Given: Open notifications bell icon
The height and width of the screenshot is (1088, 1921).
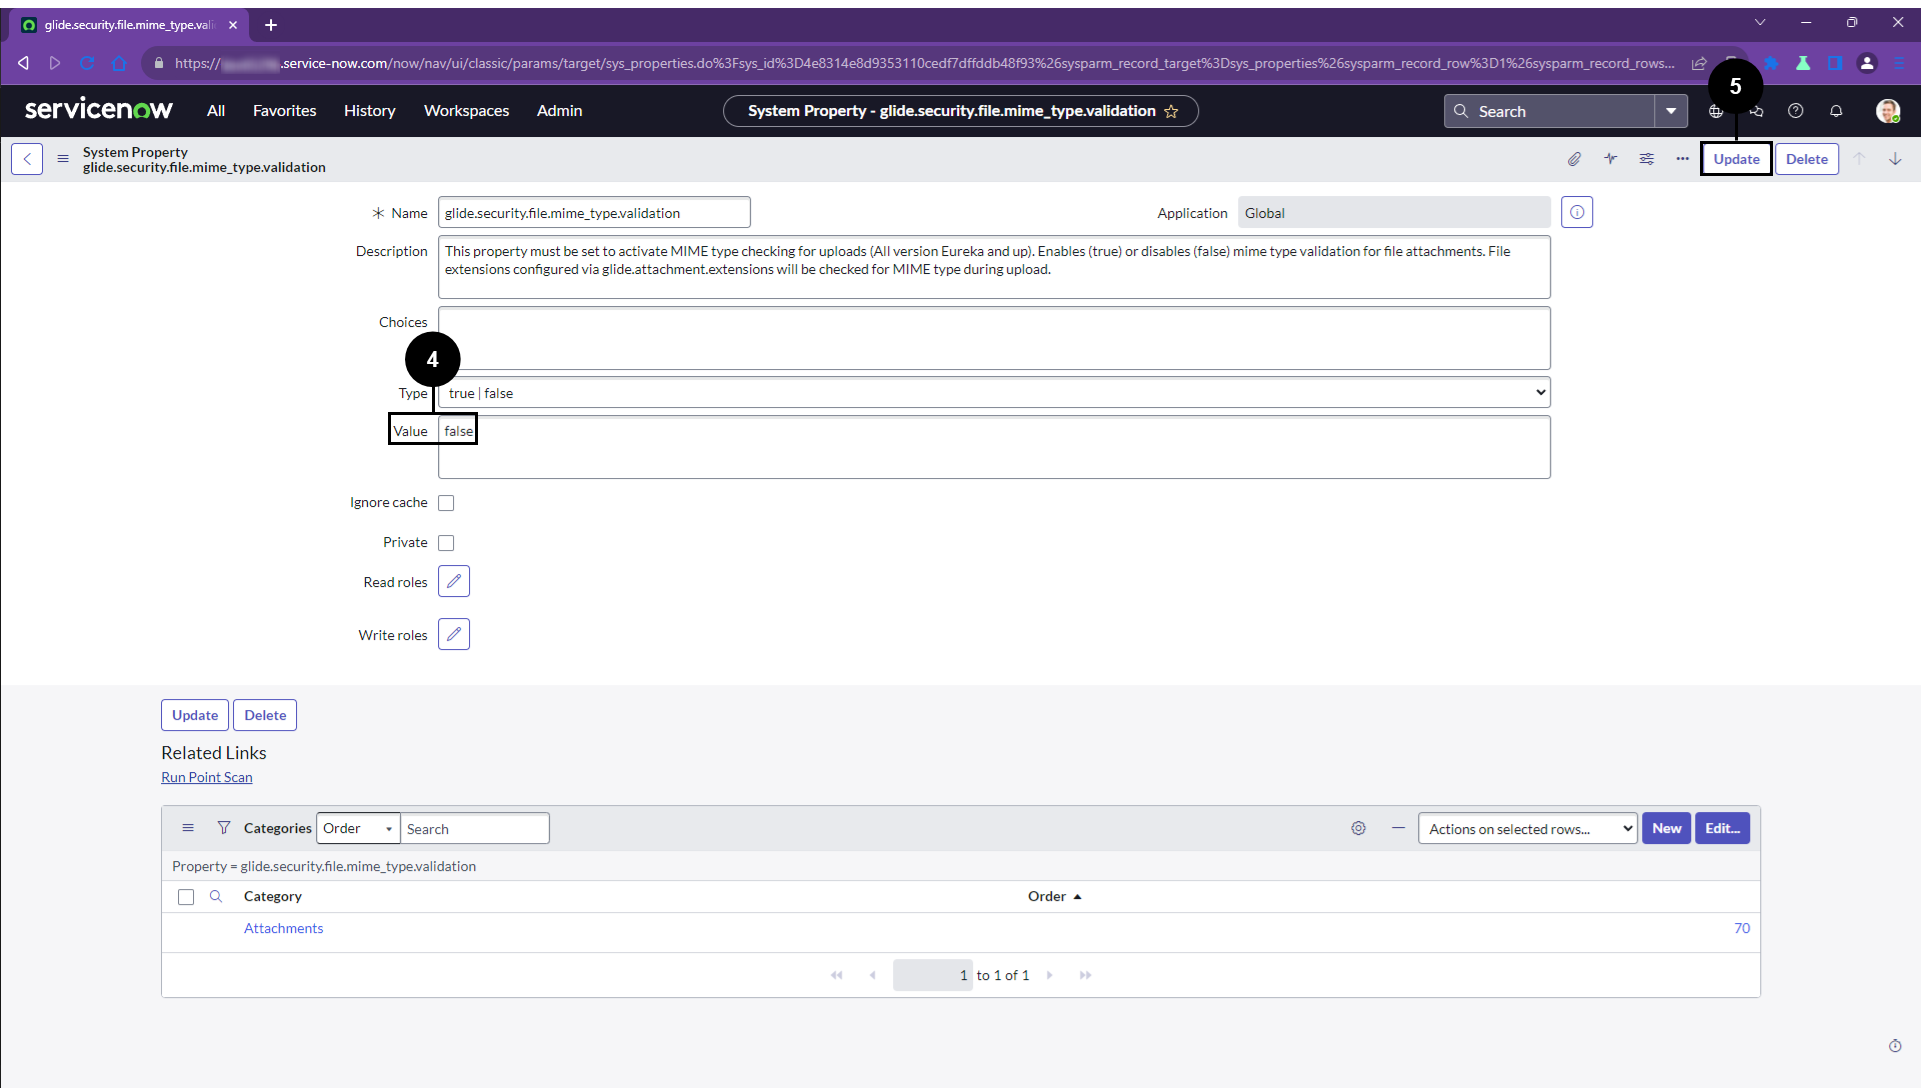Looking at the screenshot, I should [x=1835, y=111].
